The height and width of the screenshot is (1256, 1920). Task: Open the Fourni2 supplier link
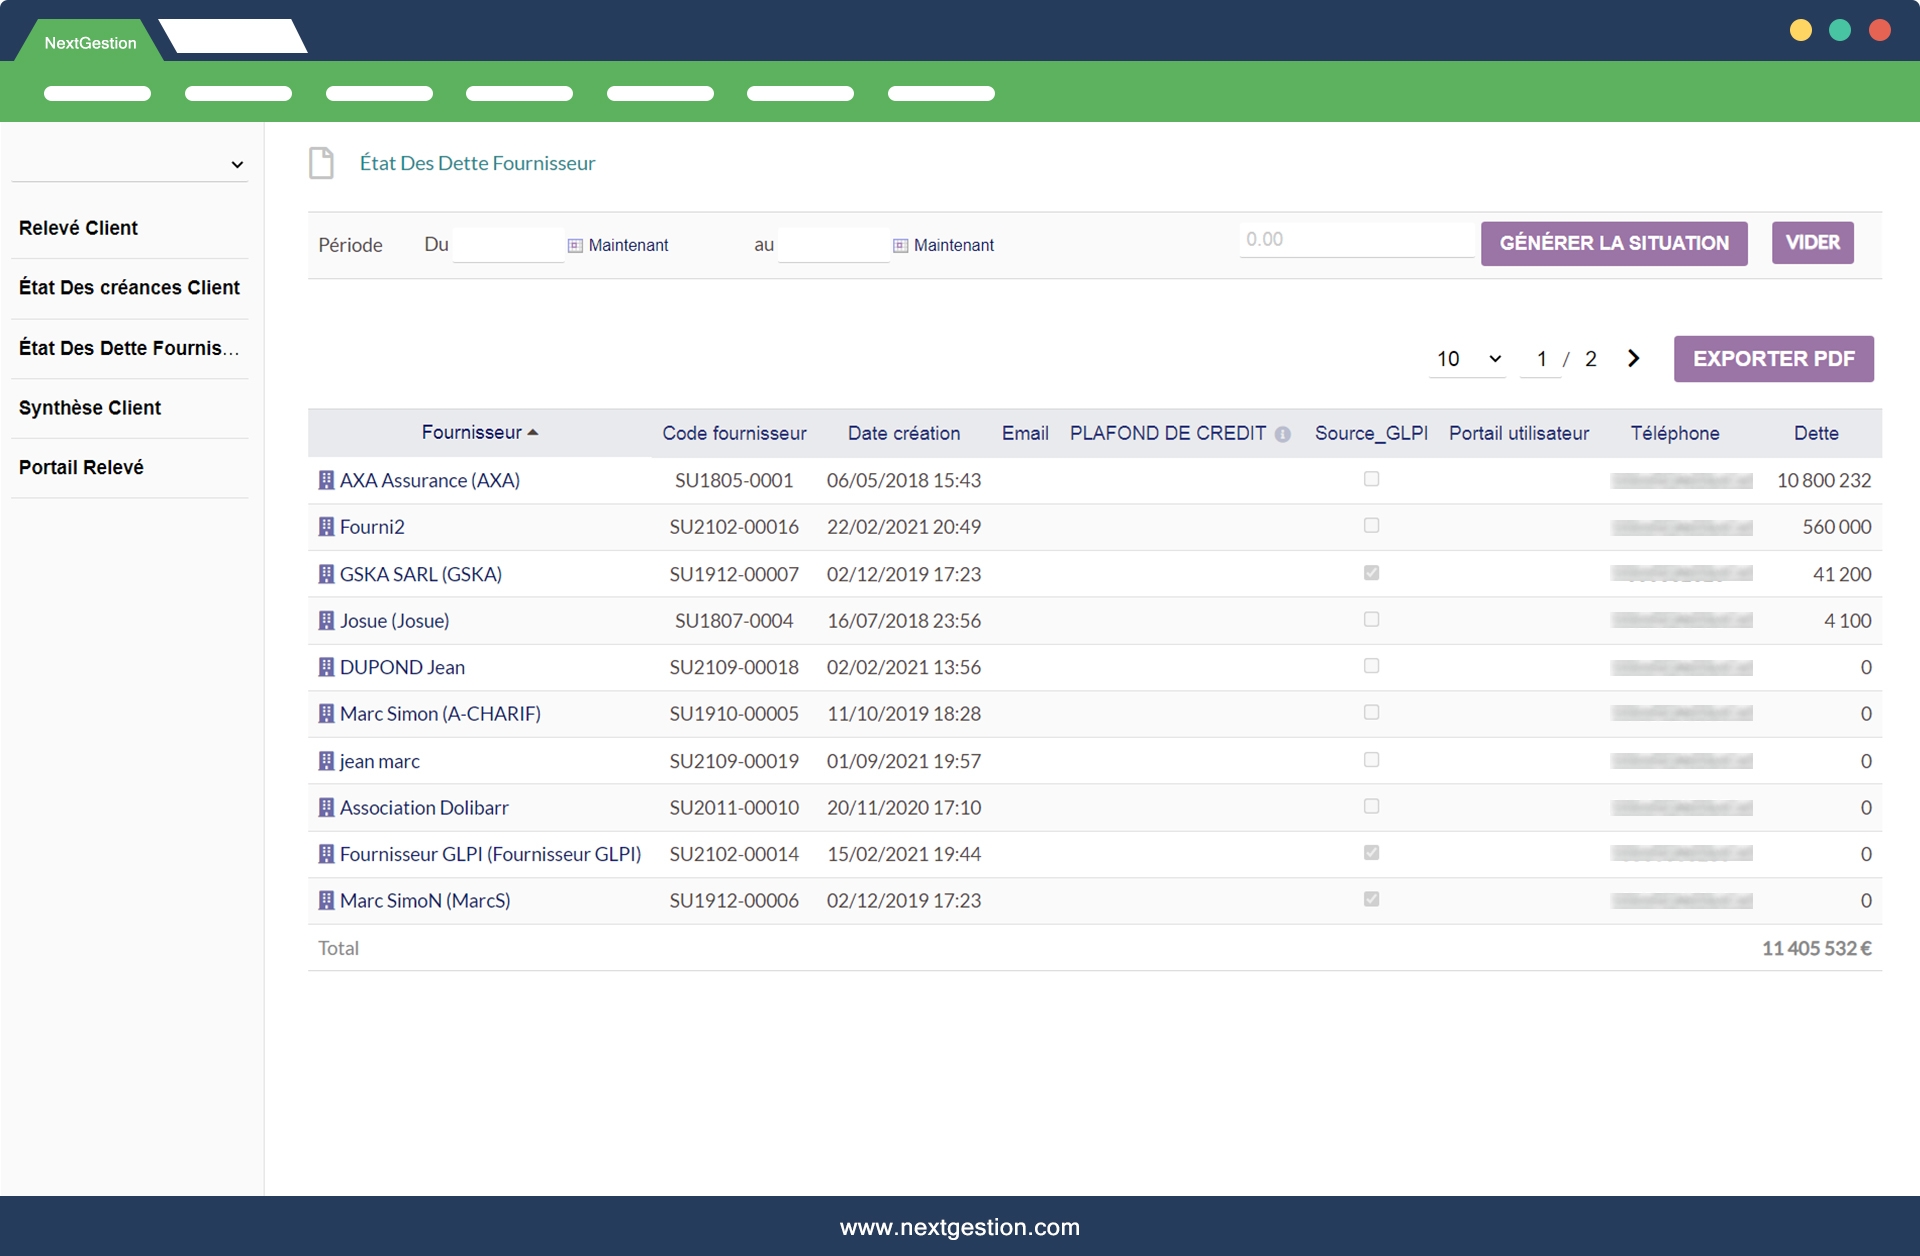(x=372, y=527)
